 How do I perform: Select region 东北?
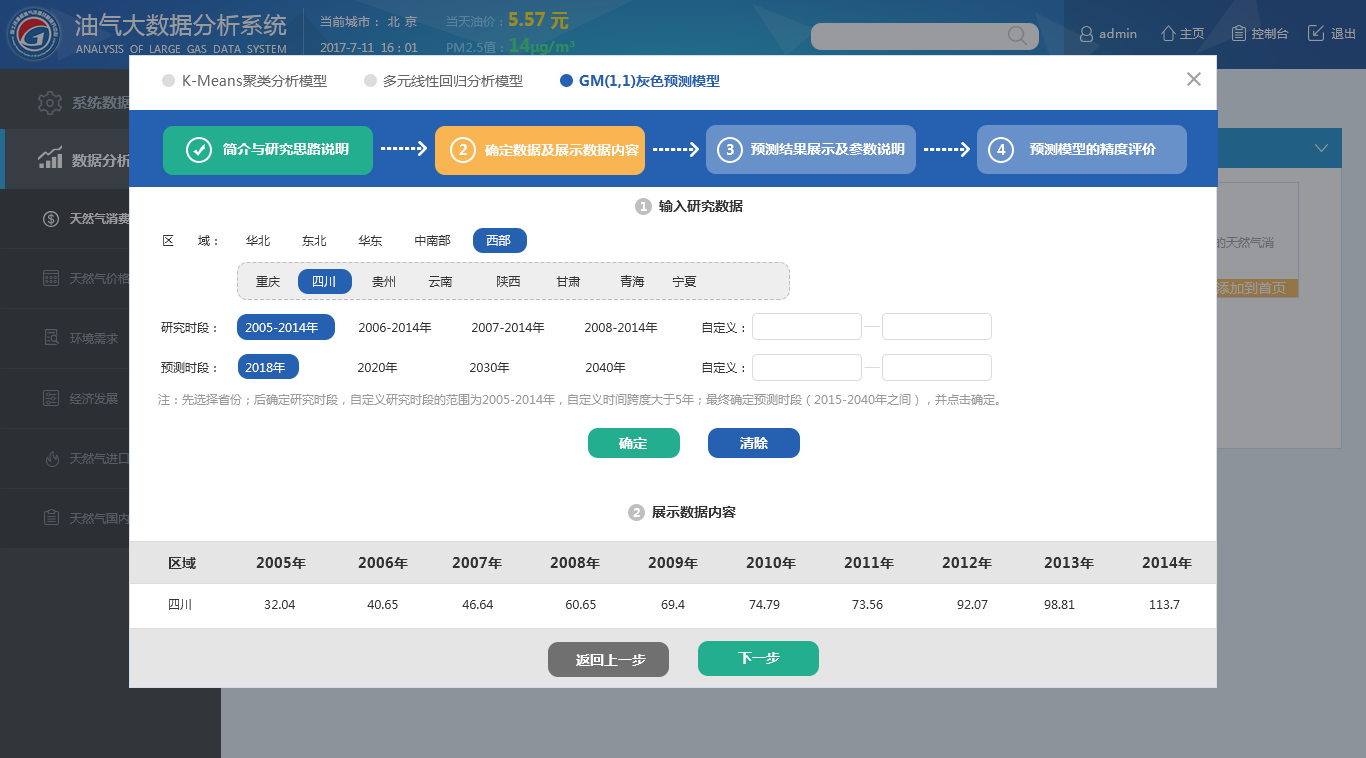pos(314,241)
